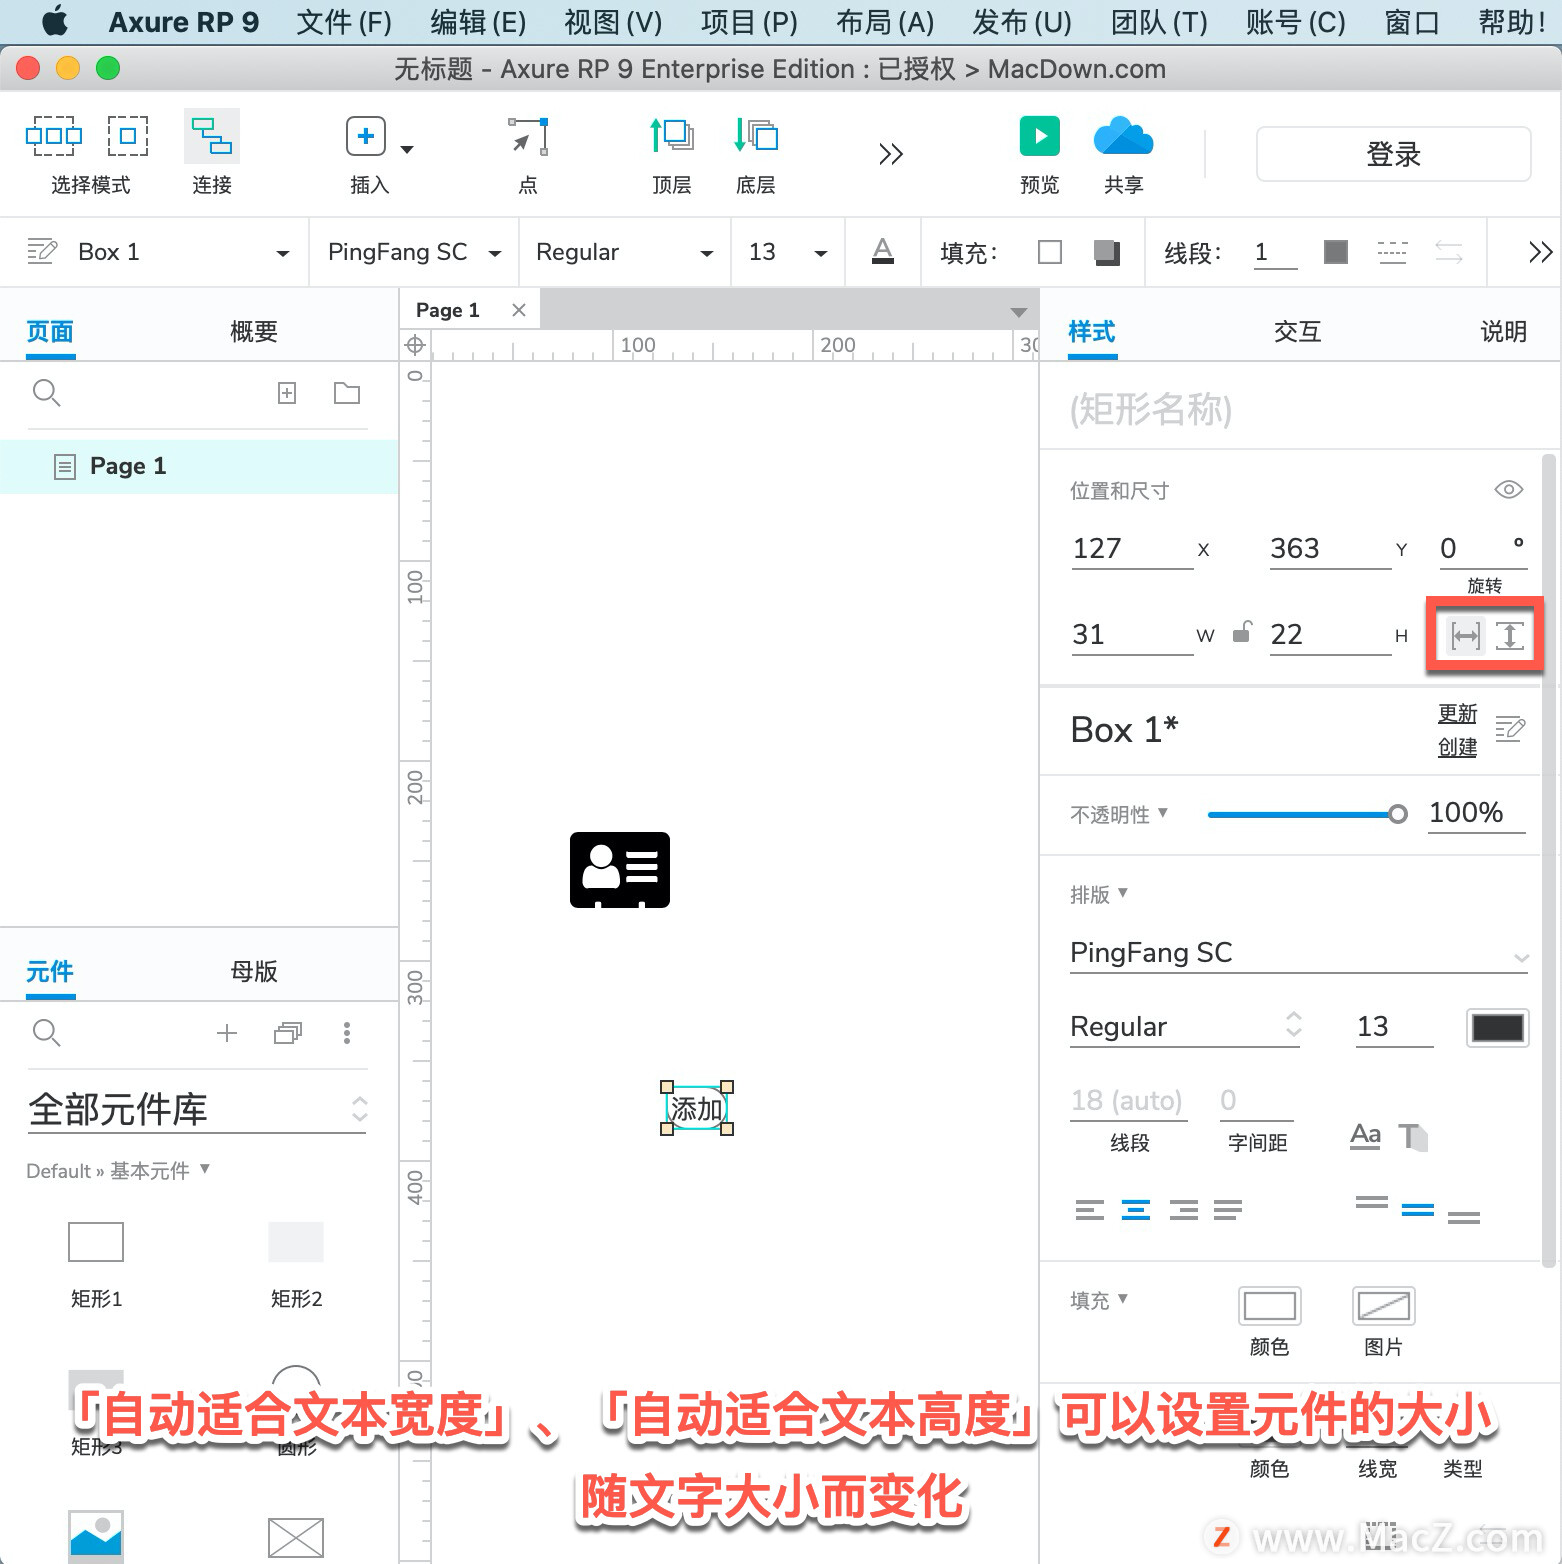1562x1564 pixels.
Task: Switch to the 母版 masters tab
Action: [254, 971]
